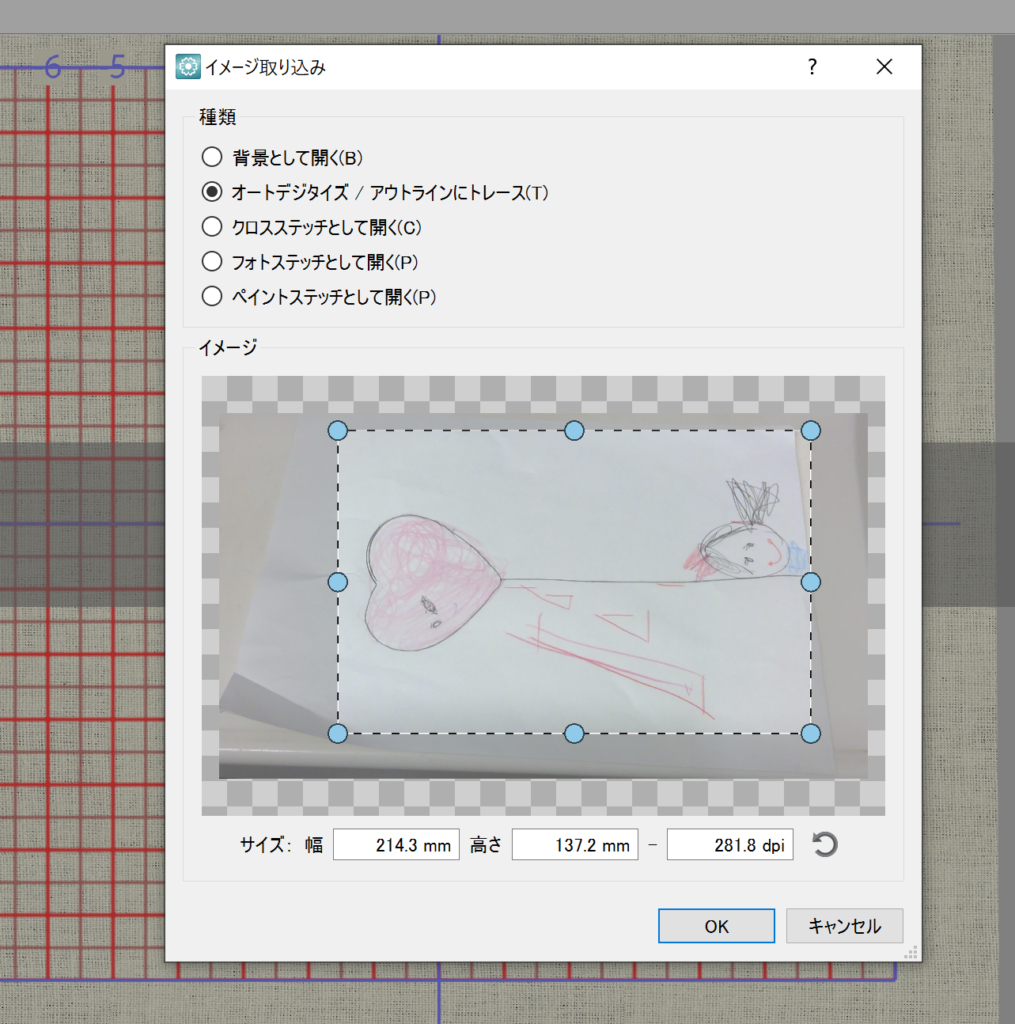
Task: Close the イメージ取り込み dialog
Action: coord(884,67)
